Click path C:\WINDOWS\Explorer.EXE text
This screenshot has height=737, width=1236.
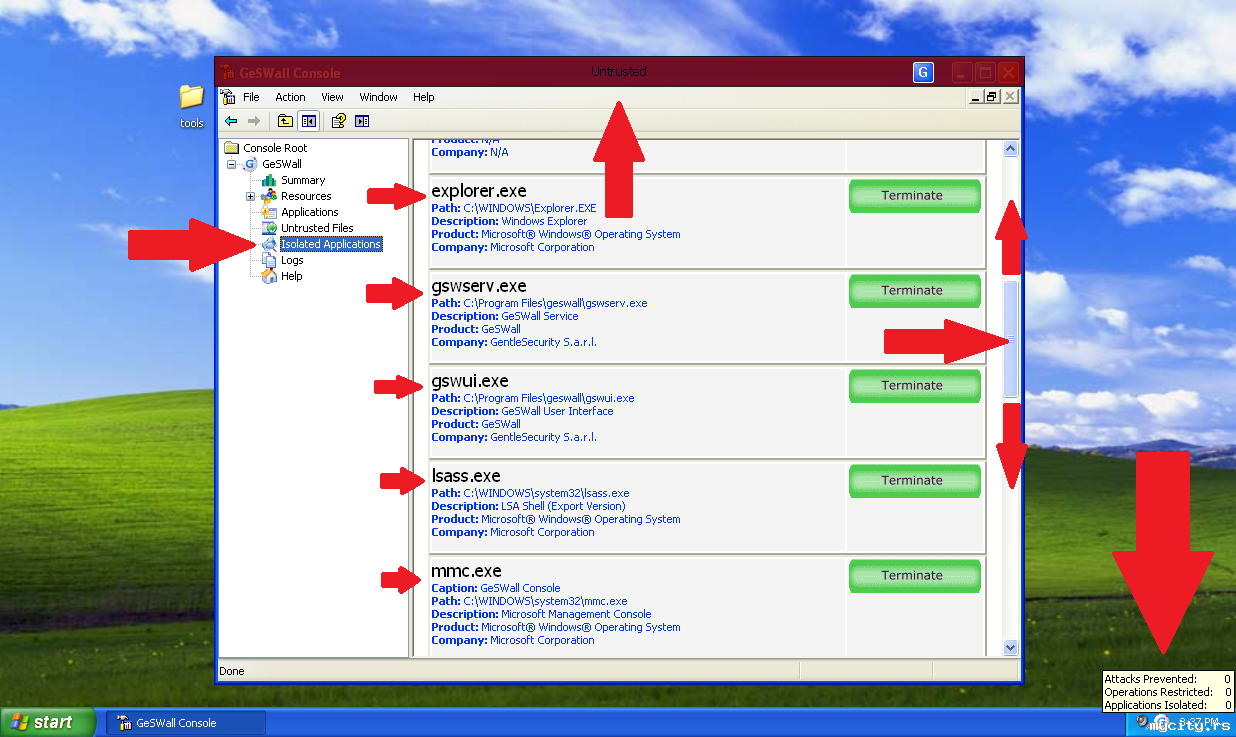[x=529, y=208]
